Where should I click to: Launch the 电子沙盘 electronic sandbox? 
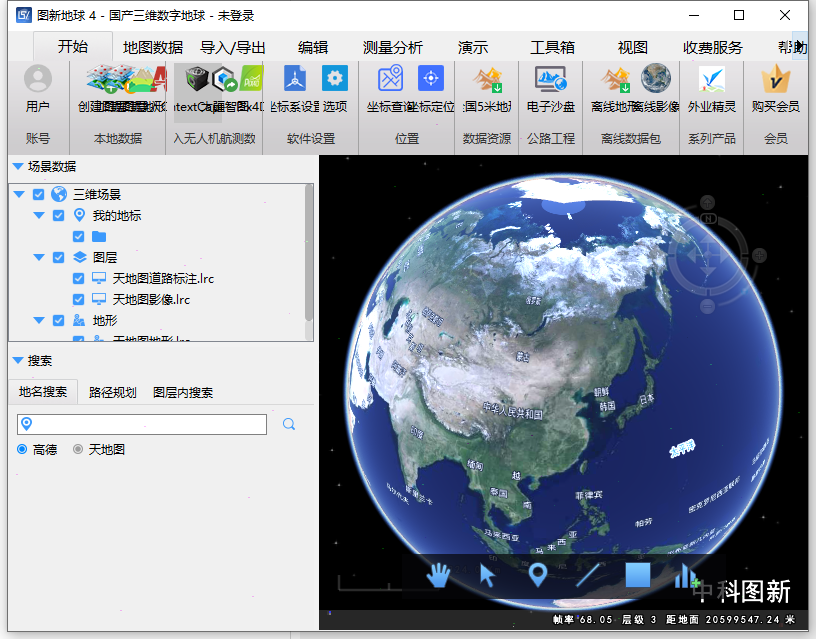[551, 79]
